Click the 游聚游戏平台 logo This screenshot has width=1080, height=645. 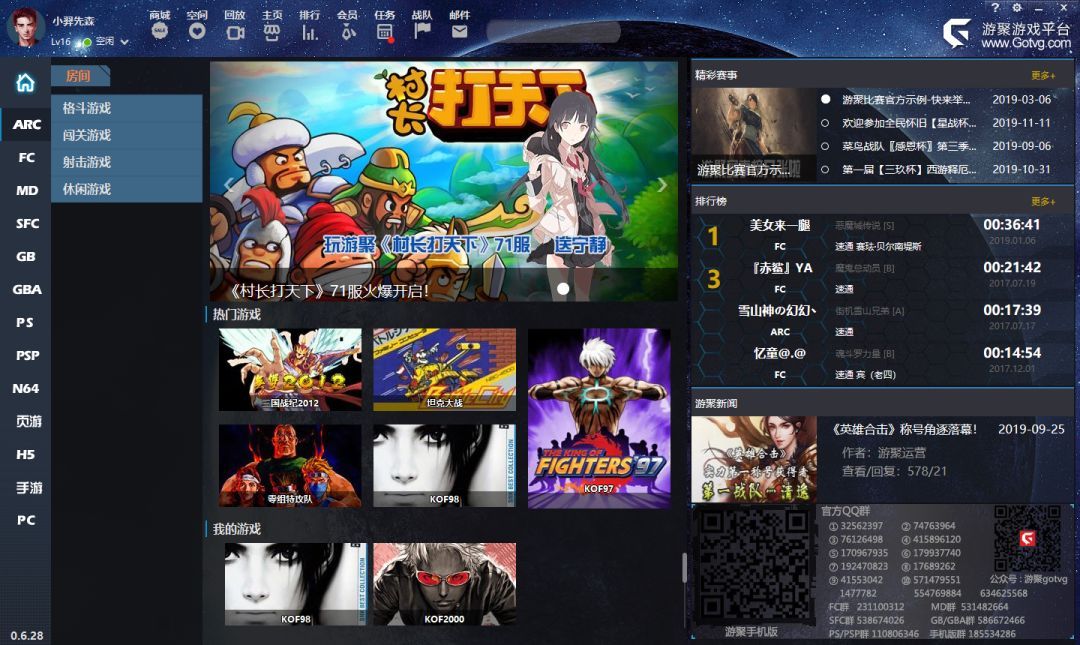(1006, 34)
